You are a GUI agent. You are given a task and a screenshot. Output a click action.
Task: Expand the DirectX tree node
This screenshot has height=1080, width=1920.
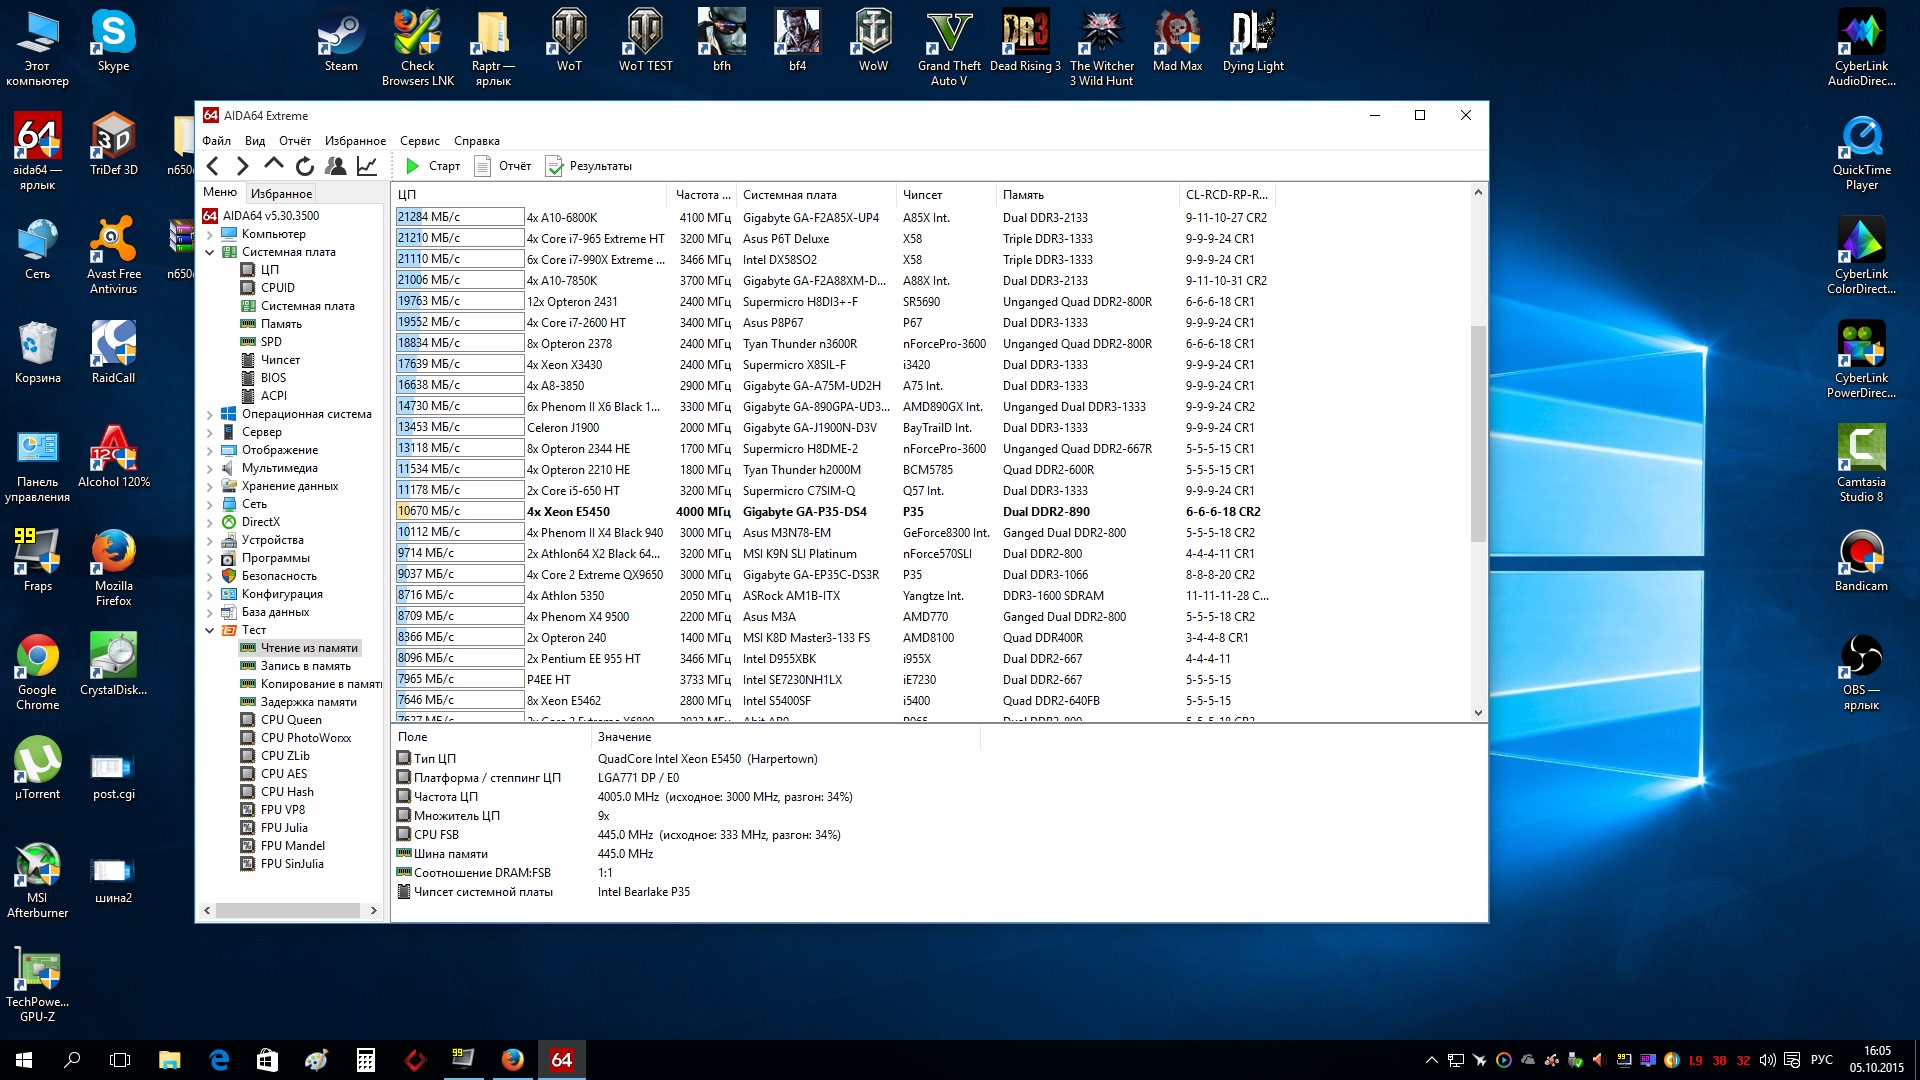(210, 522)
